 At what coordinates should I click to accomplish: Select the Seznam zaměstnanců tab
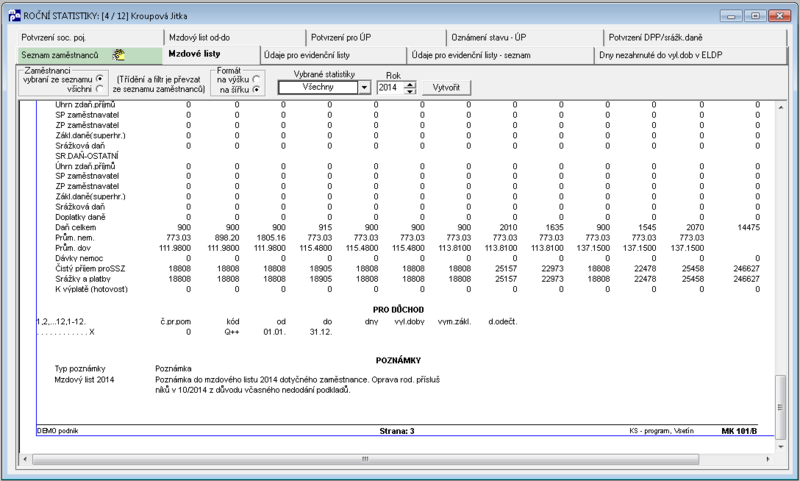89,55
